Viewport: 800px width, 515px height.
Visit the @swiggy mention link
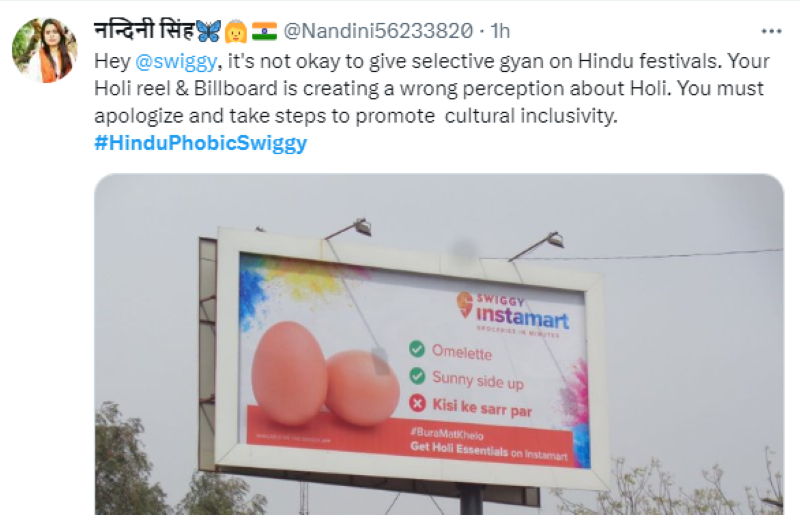click(176, 62)
